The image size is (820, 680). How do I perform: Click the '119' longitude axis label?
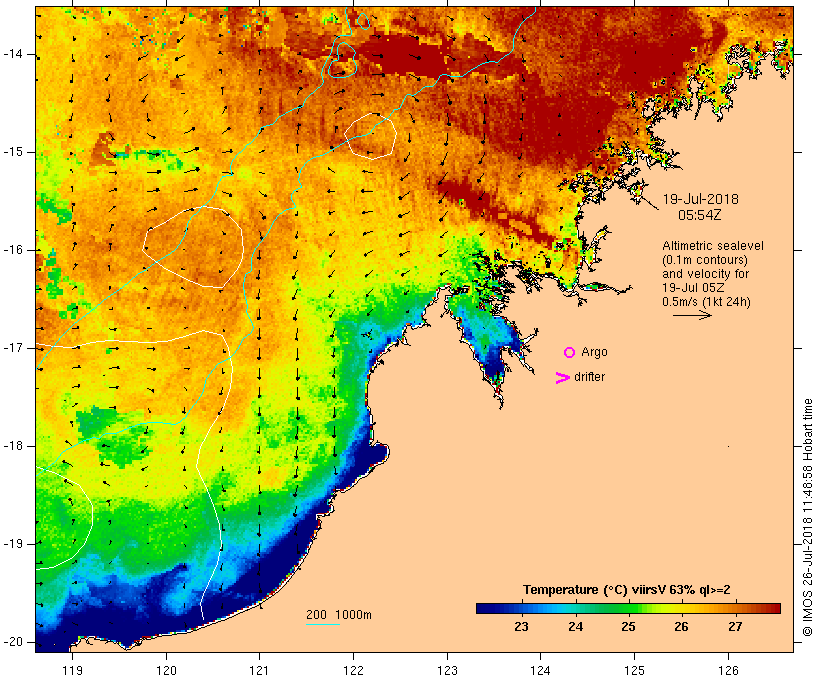tap(72, 671)
